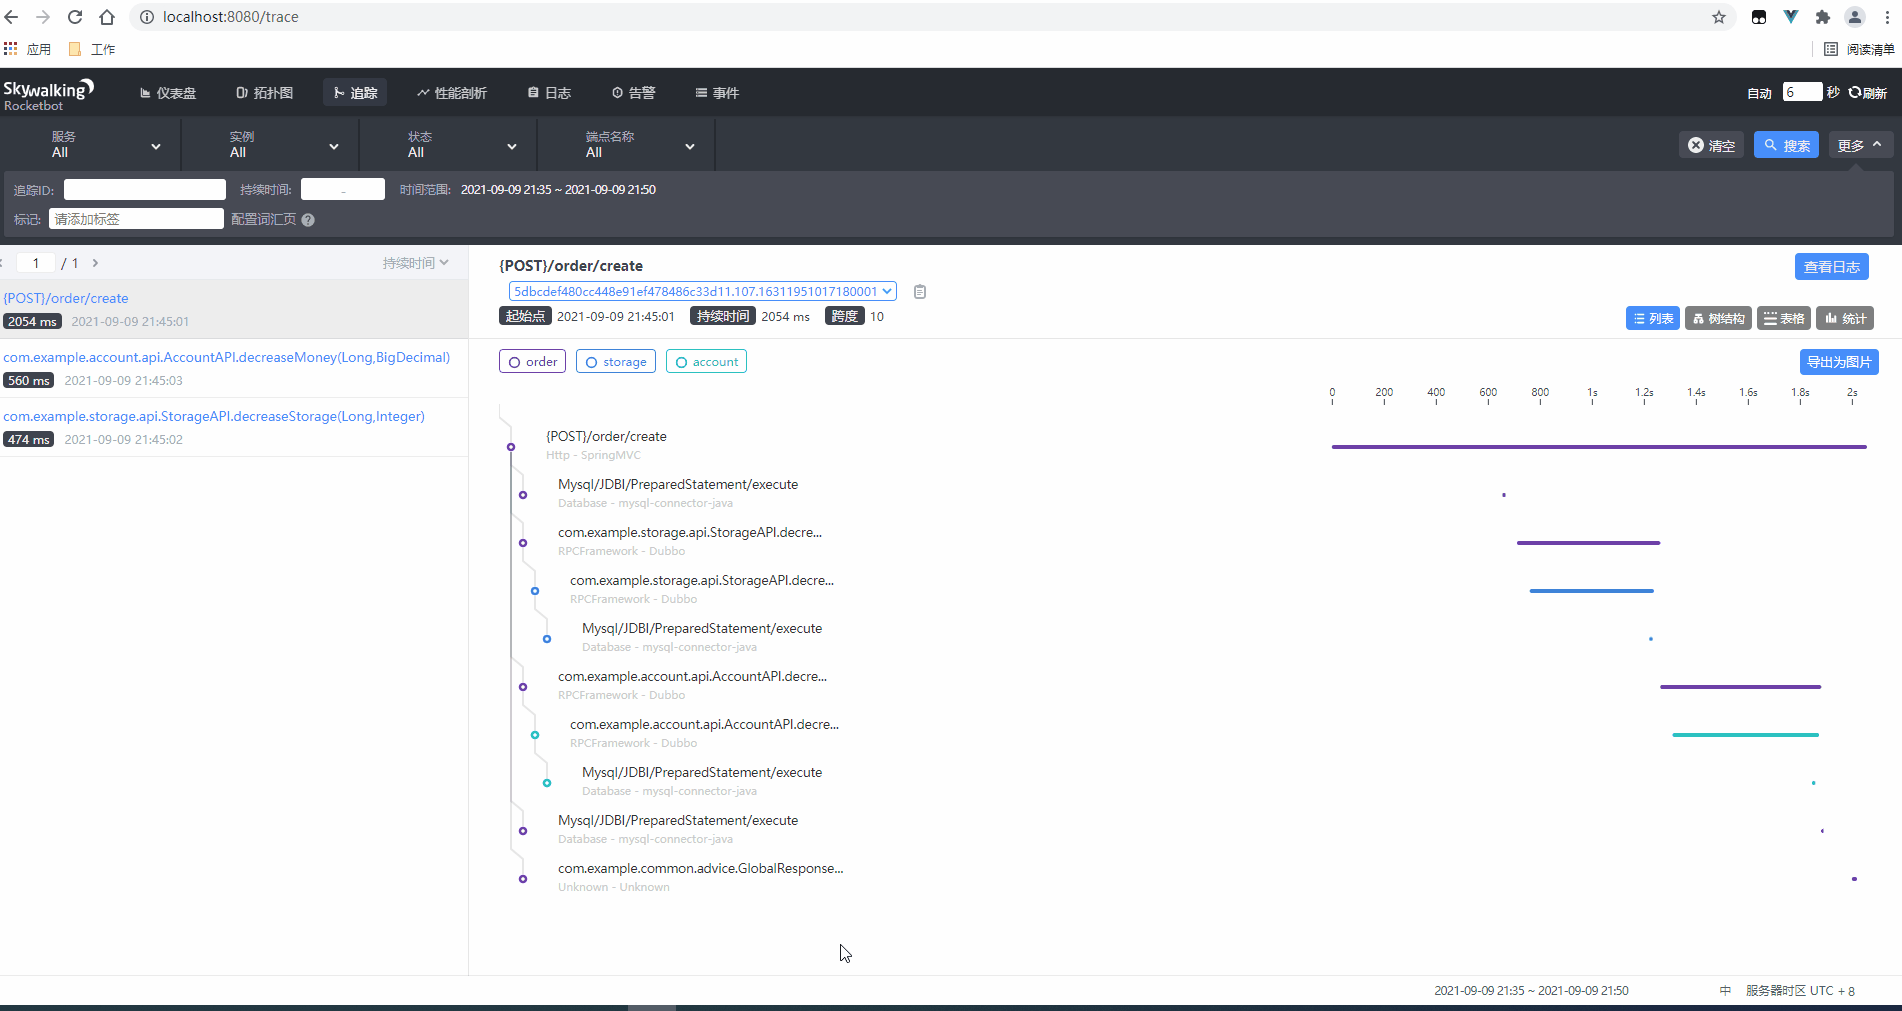
Task: Open the 事件 event tab
Action: (717, 93)
